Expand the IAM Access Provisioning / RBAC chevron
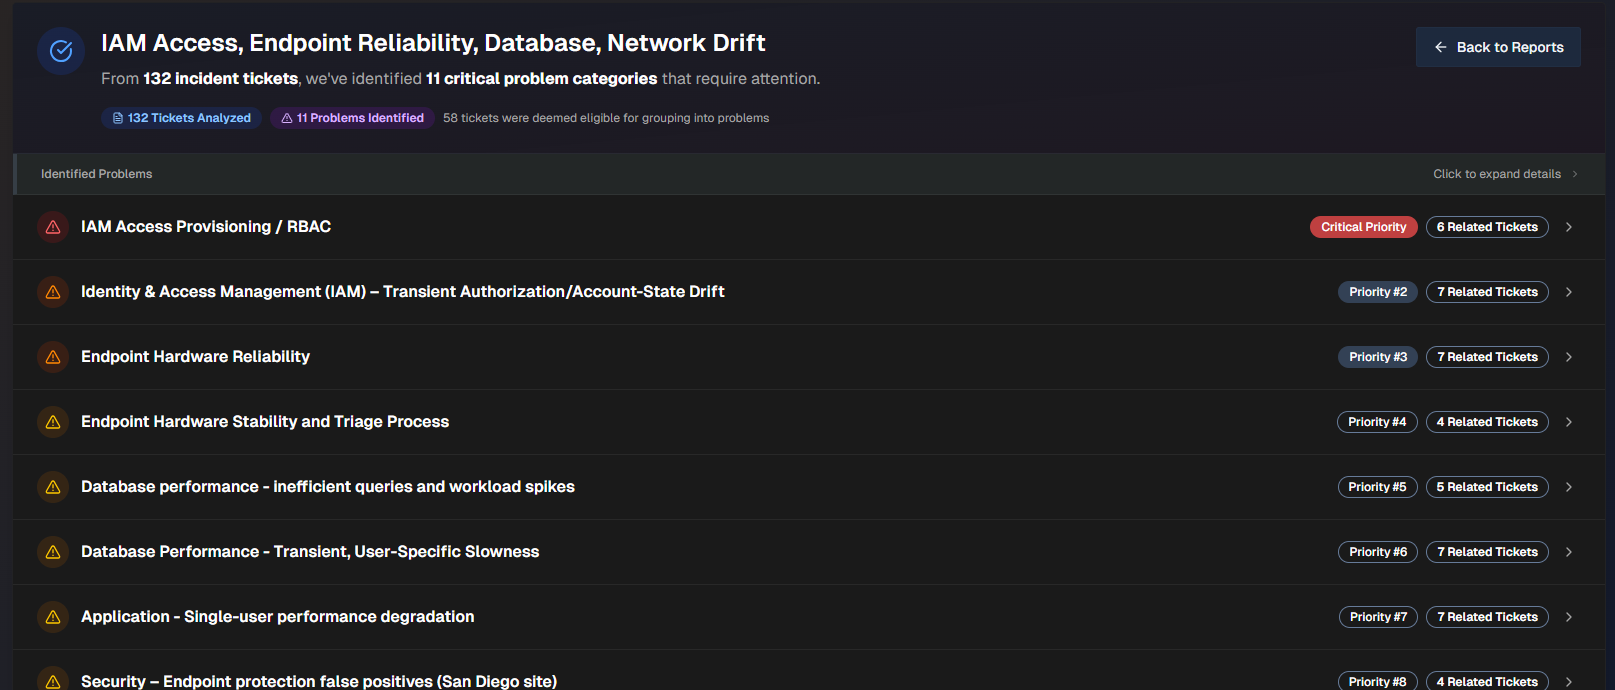Viewport: 1615px width, 690px height. (1569, 227)
